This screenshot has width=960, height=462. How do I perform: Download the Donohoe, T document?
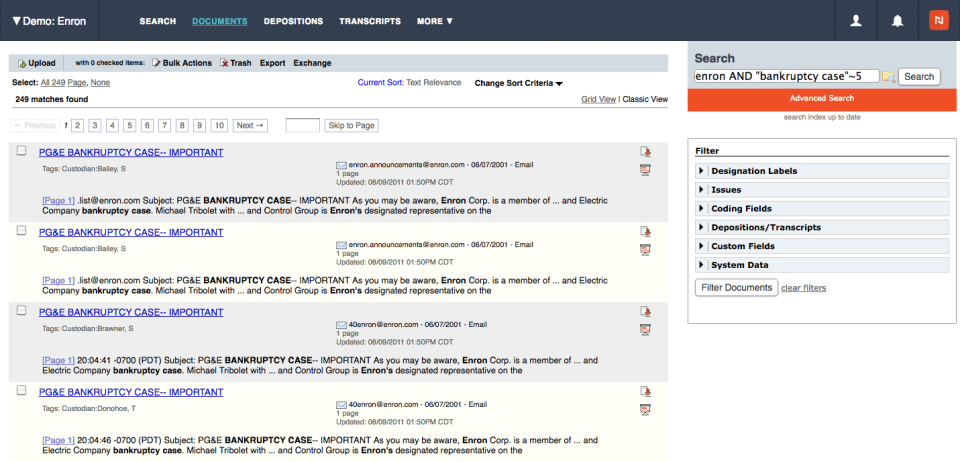pyautogui.click(x=645, y=391)
